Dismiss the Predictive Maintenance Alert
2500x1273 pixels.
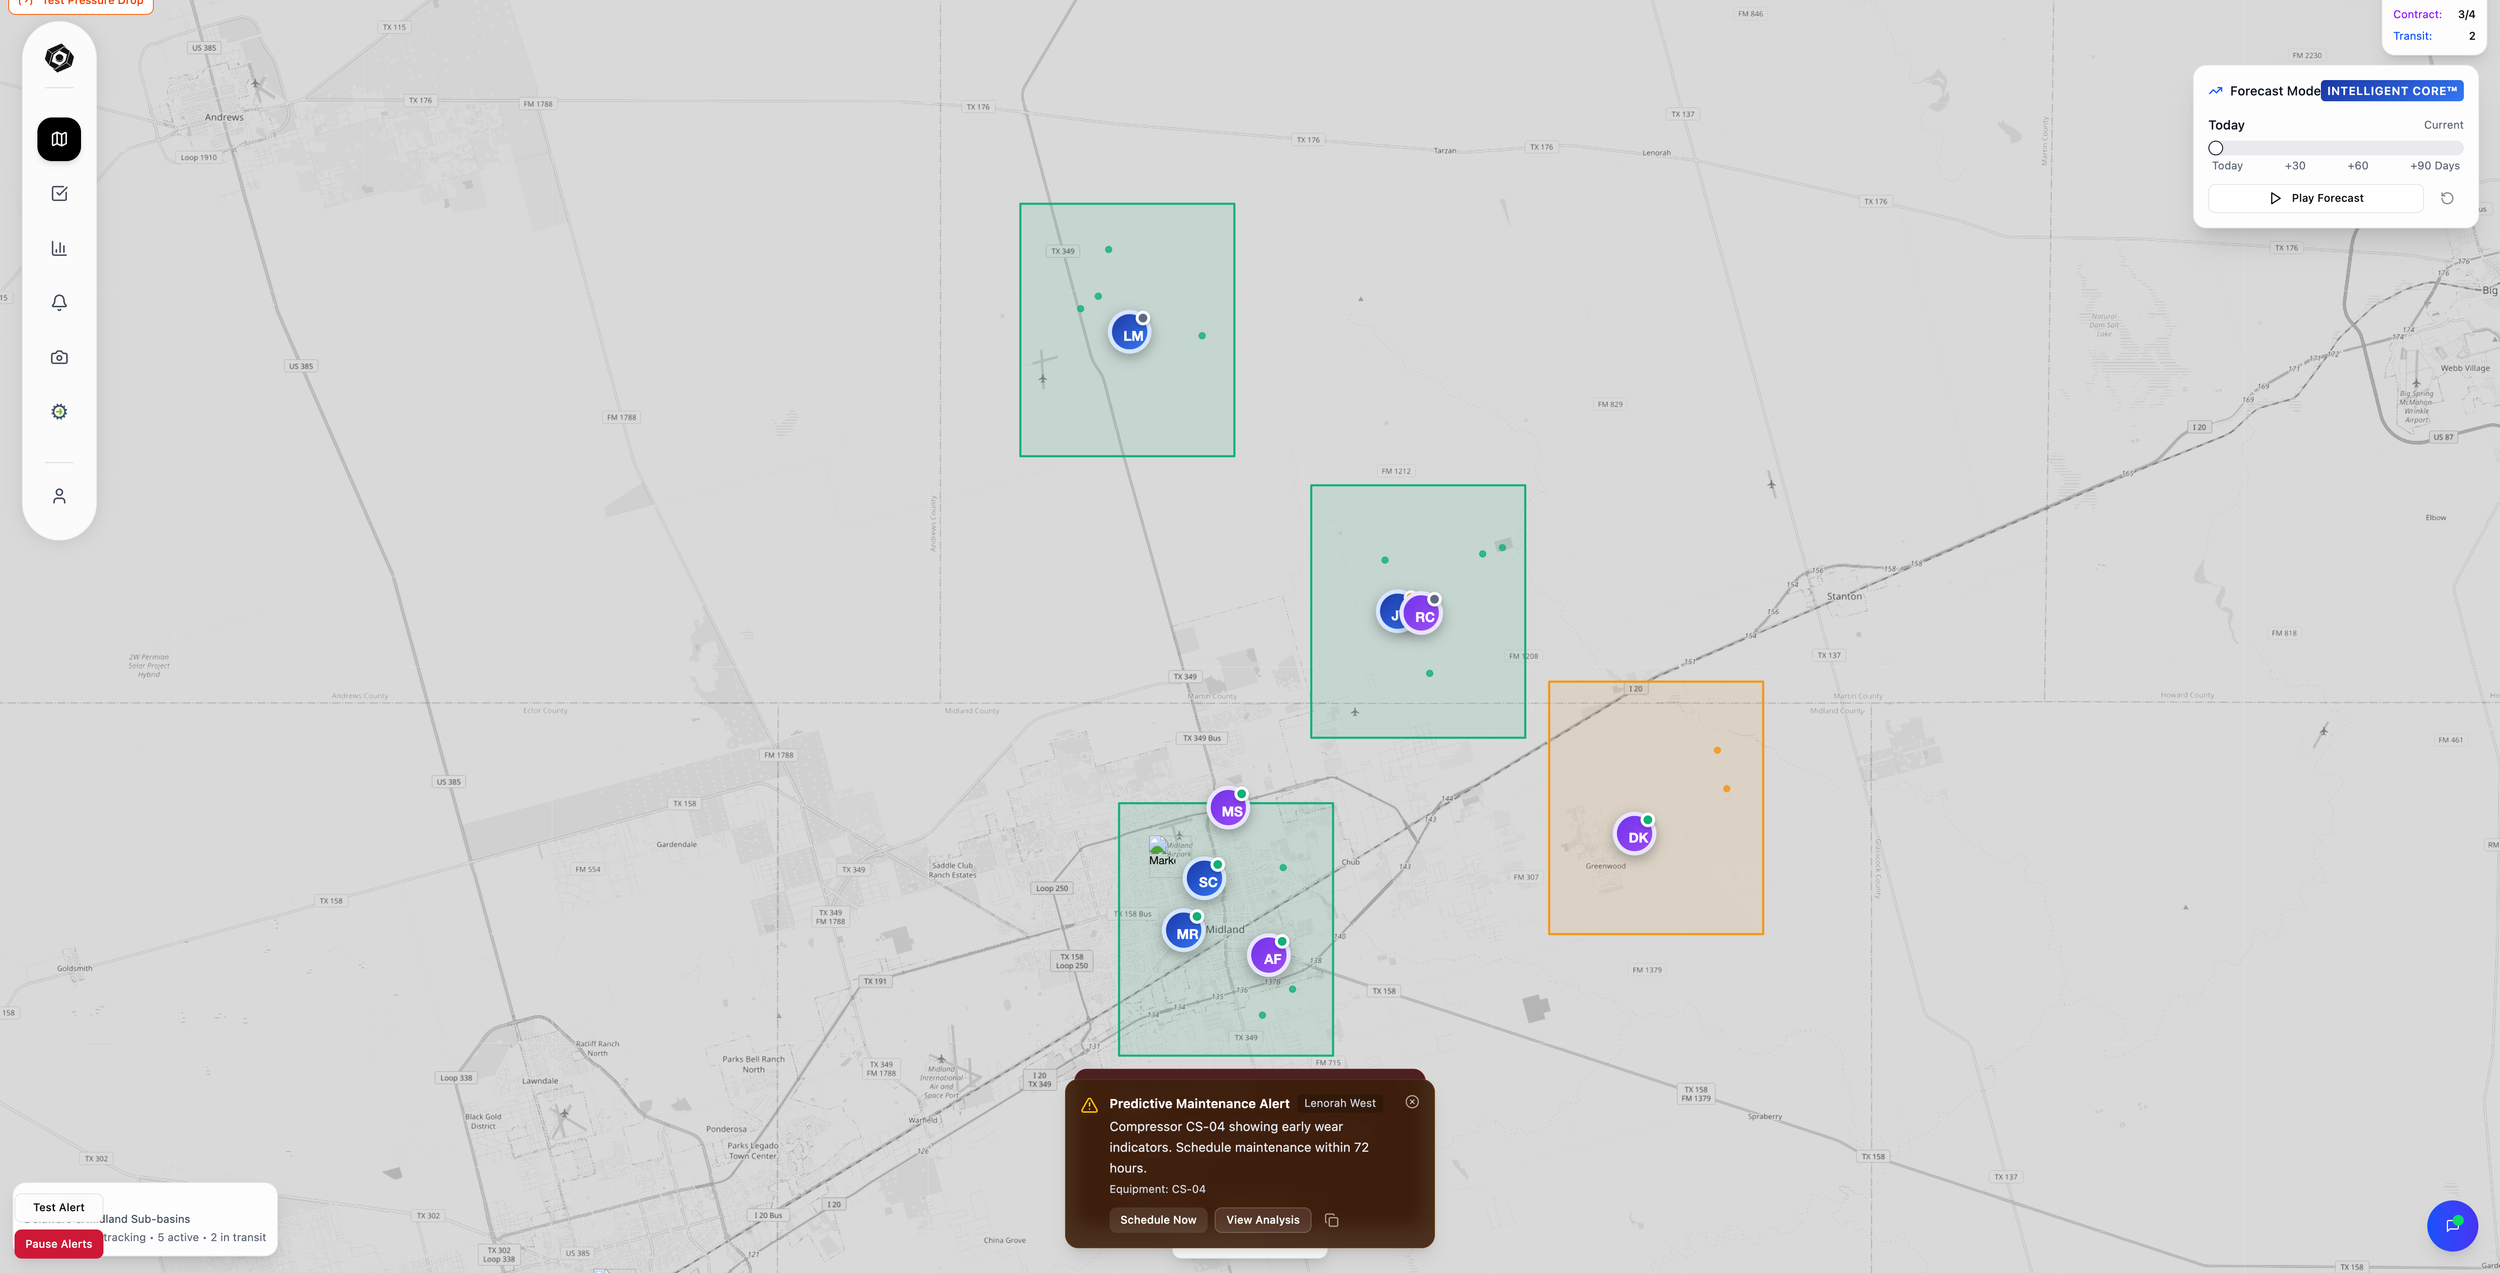pyautogui.click(x=1413, y=1101)
